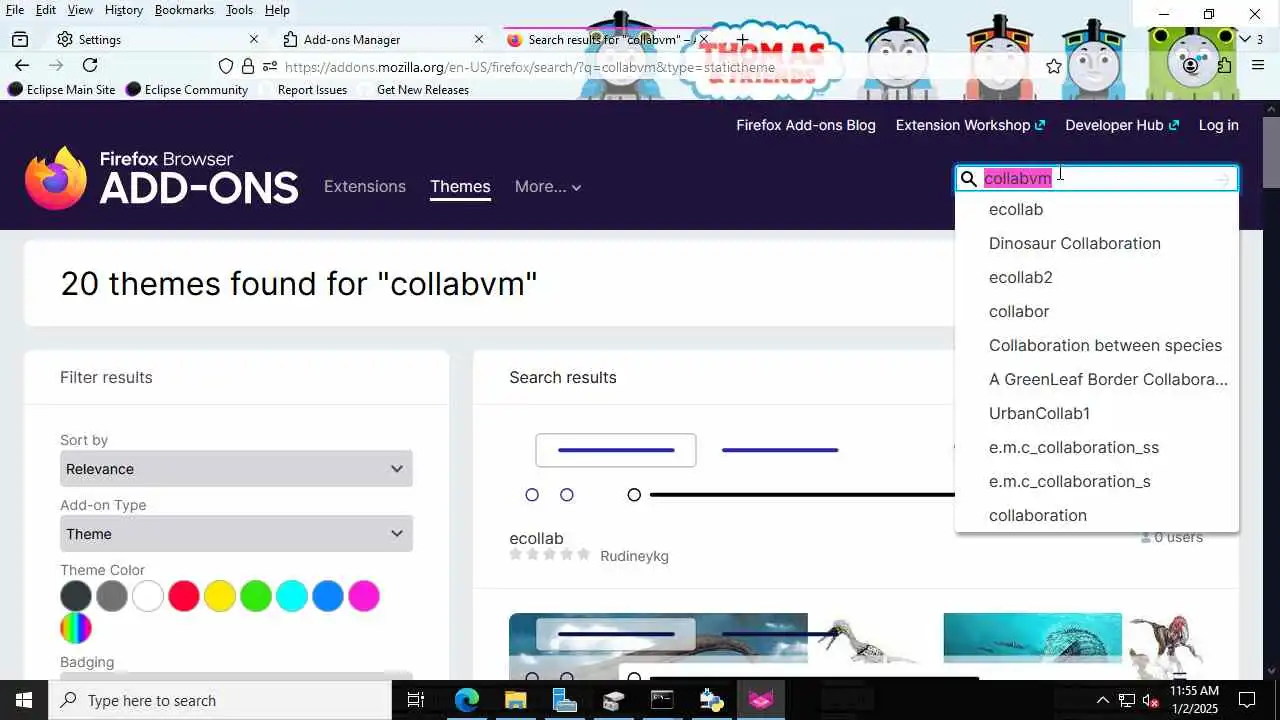The width and height of the screenshot is (1280, 720).
Task: Submit the search with the arrow button
Action: [1222, 178]
